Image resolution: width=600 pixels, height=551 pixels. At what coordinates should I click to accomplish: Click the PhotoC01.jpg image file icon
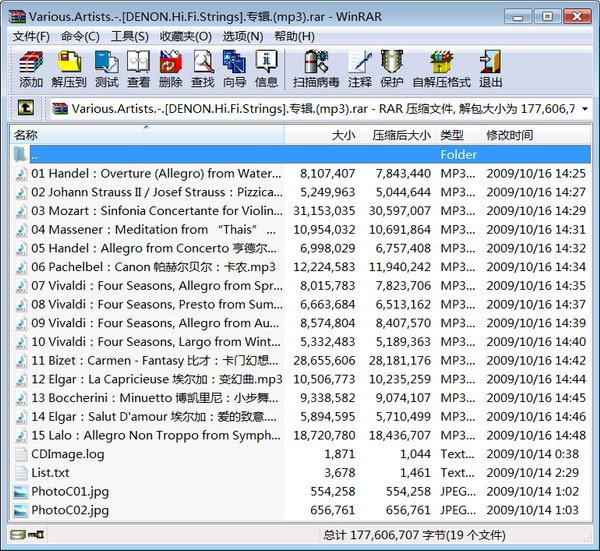click(21, 491)
